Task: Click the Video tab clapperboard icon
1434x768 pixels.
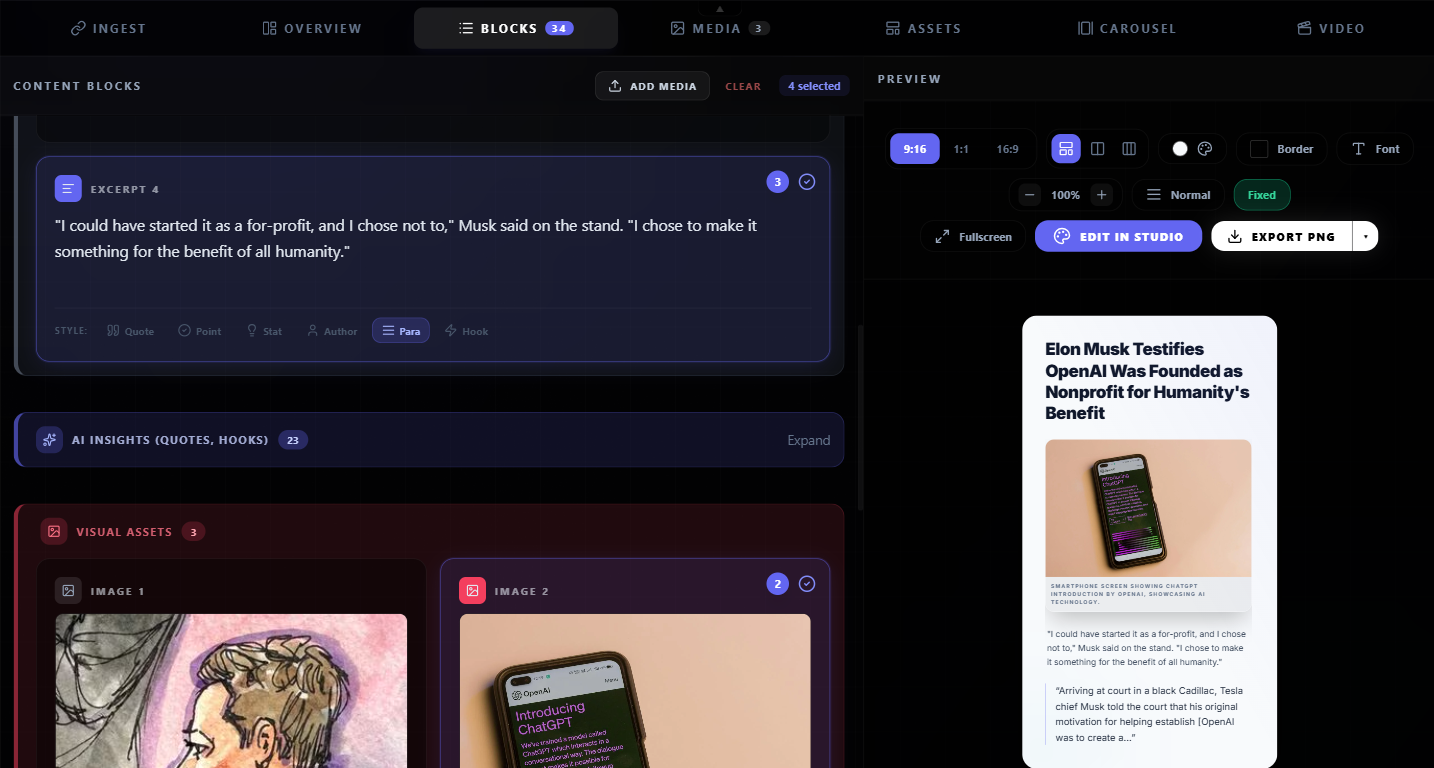Action: point(1304,28)
